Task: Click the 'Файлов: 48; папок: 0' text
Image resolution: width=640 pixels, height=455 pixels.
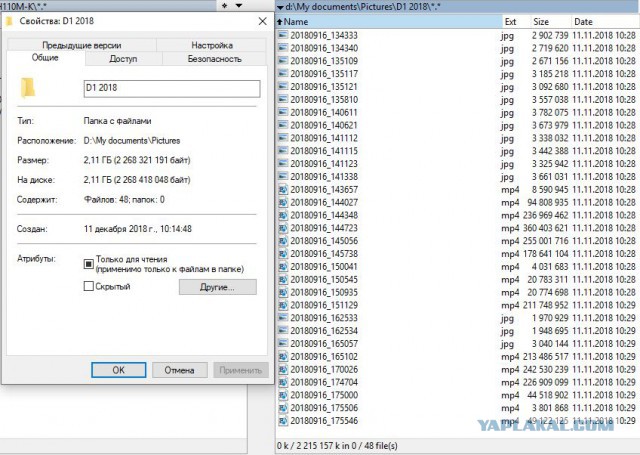Action: [x=124, y=200]
